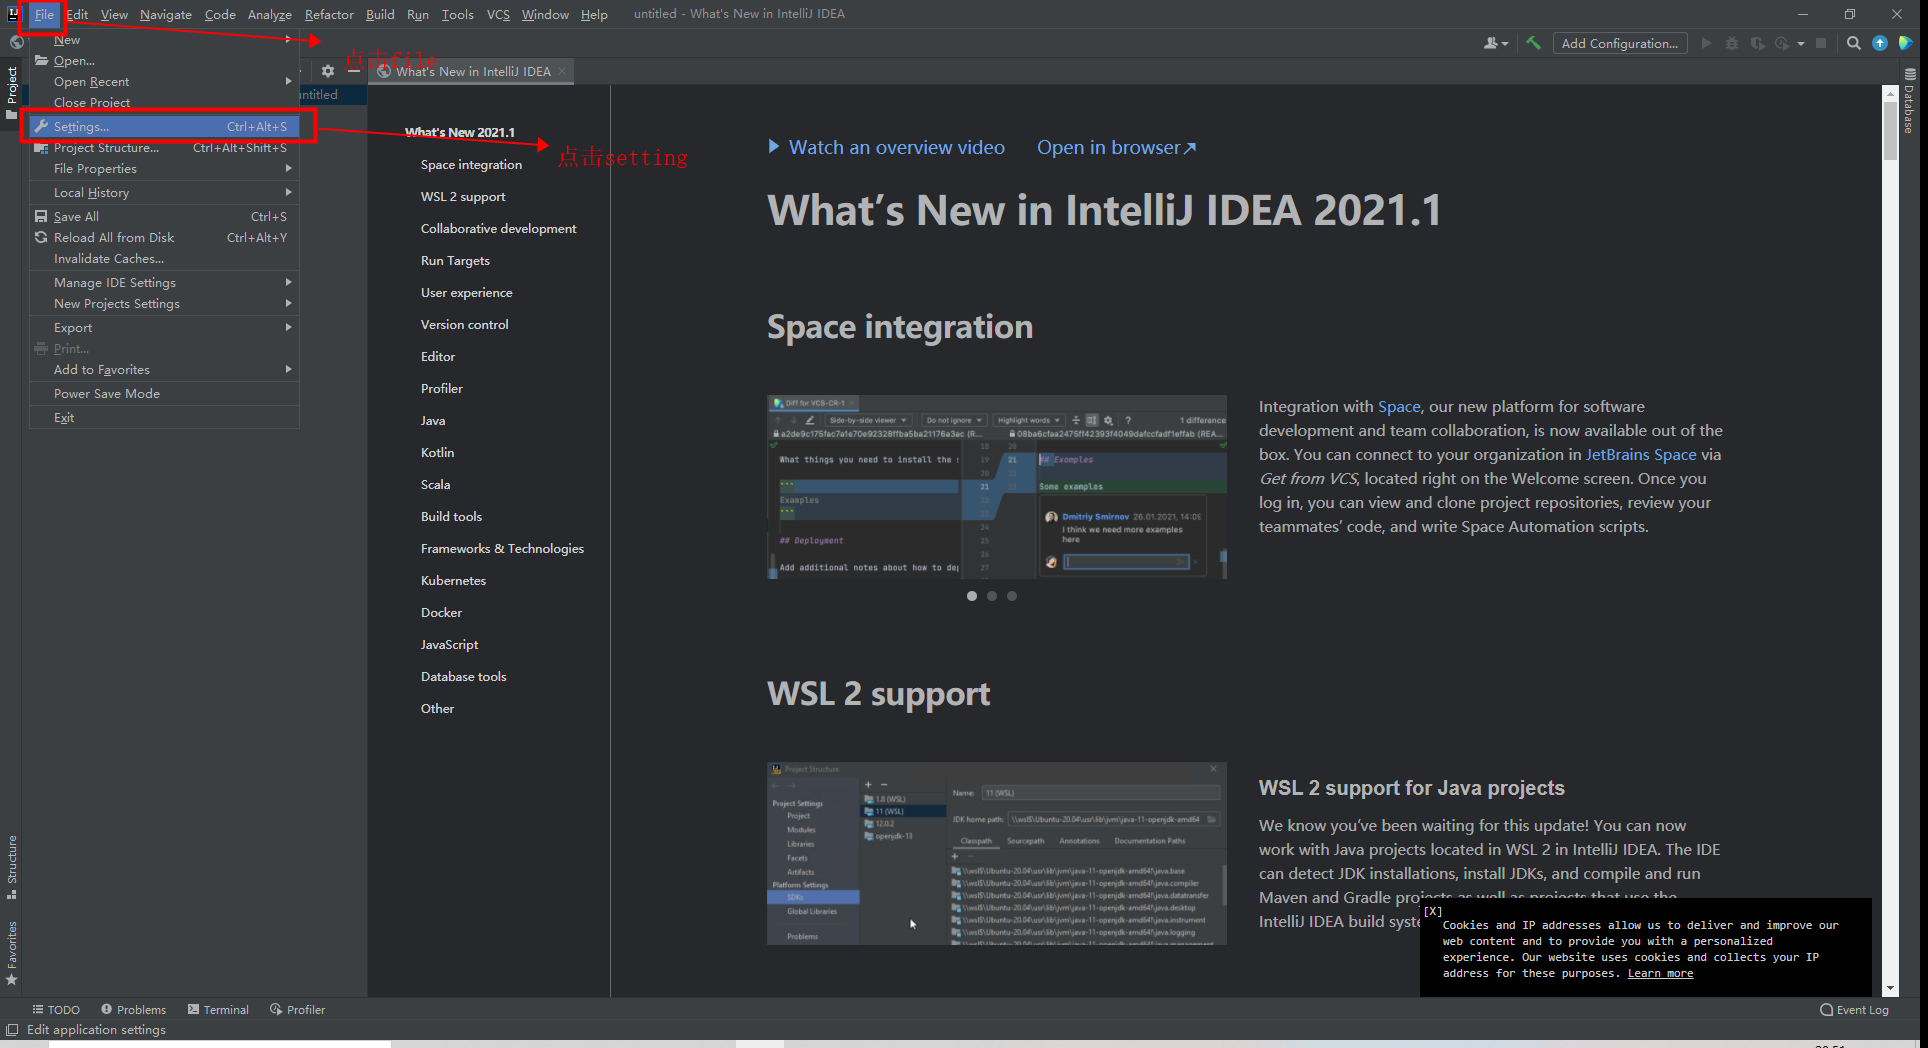The image size is (1928, 1048).
Task: Follow the JetBrains Space link
Action: click(x=1641, y=455)
